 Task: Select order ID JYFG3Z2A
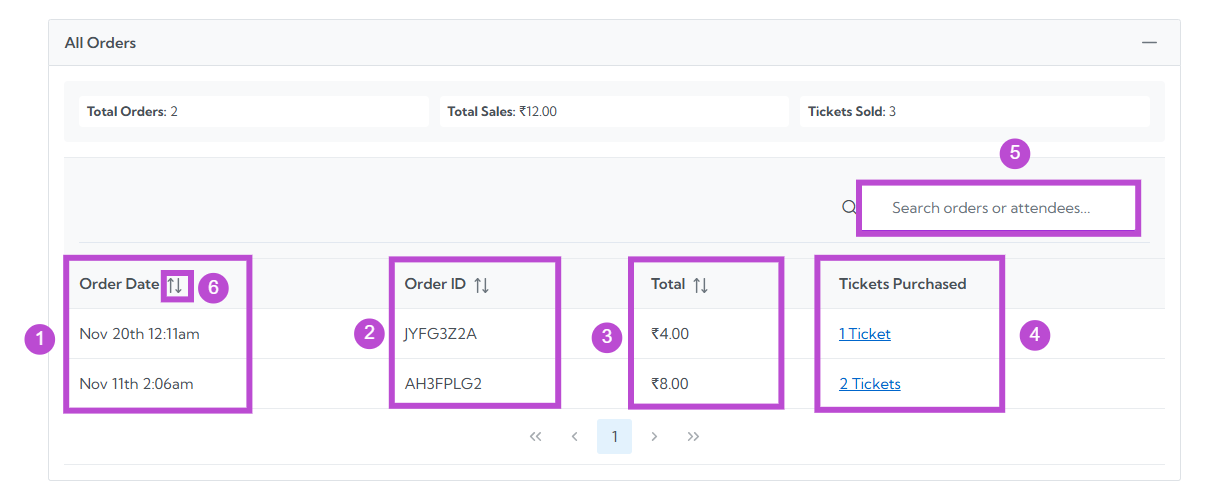click(440, 334)
